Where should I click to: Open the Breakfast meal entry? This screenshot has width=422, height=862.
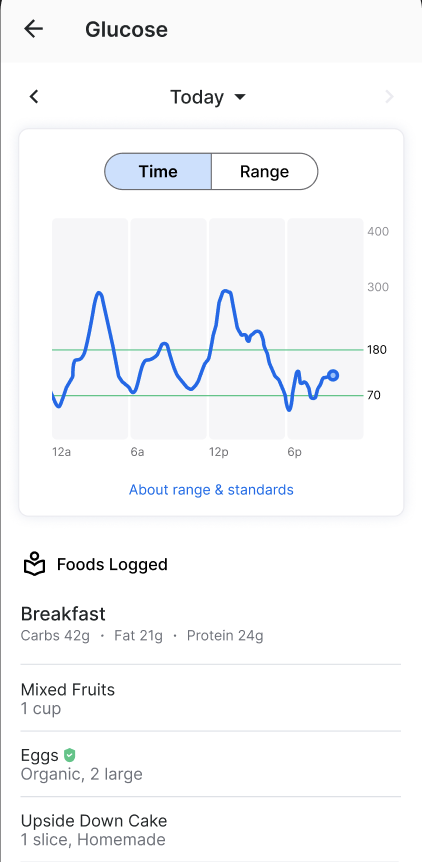click(211, 624)
